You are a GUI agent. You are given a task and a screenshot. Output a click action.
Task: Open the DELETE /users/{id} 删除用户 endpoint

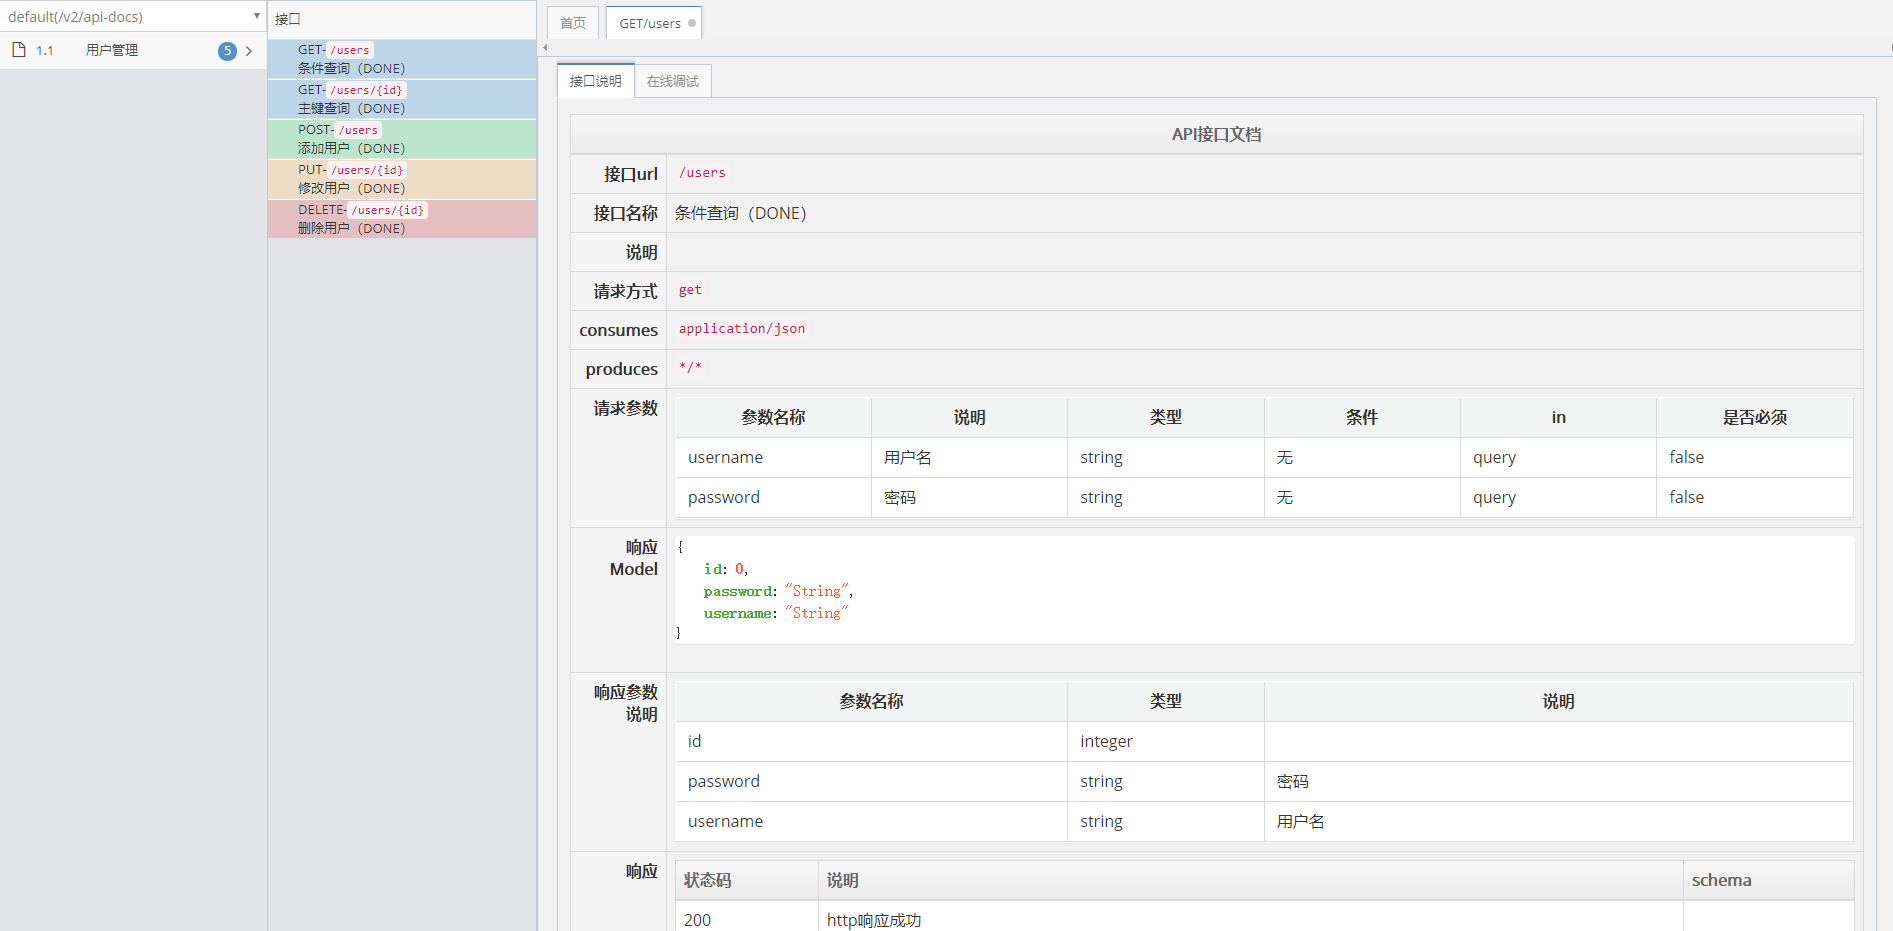[x=401, y=219]
